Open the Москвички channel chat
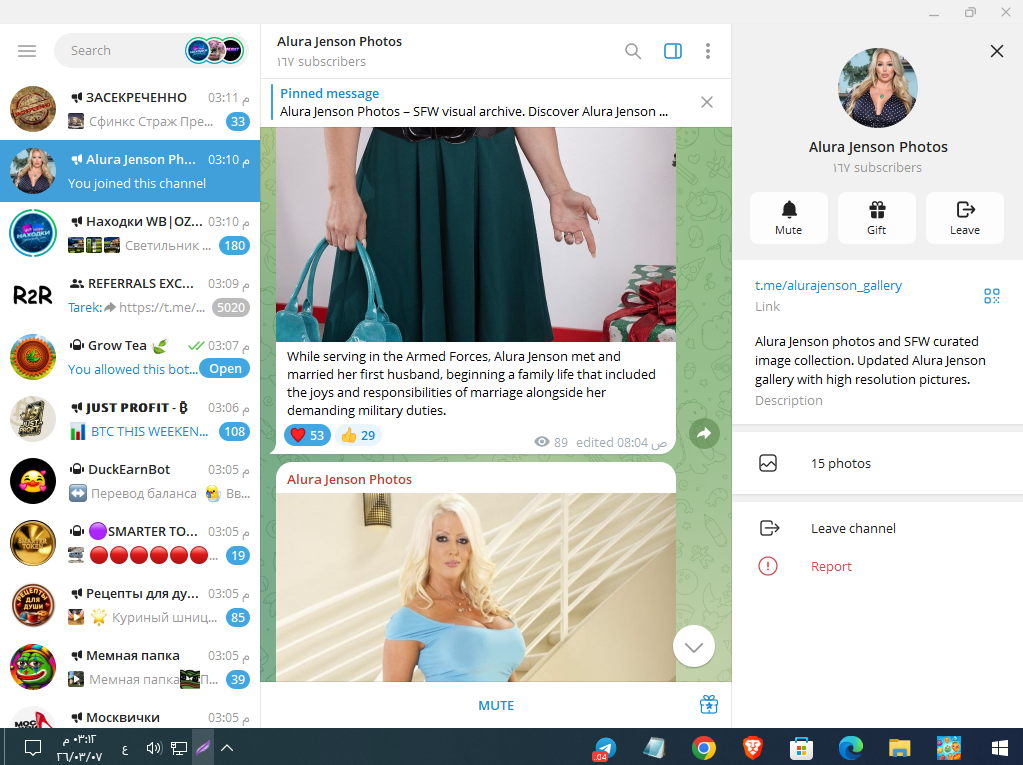 [x=130, y=713]
